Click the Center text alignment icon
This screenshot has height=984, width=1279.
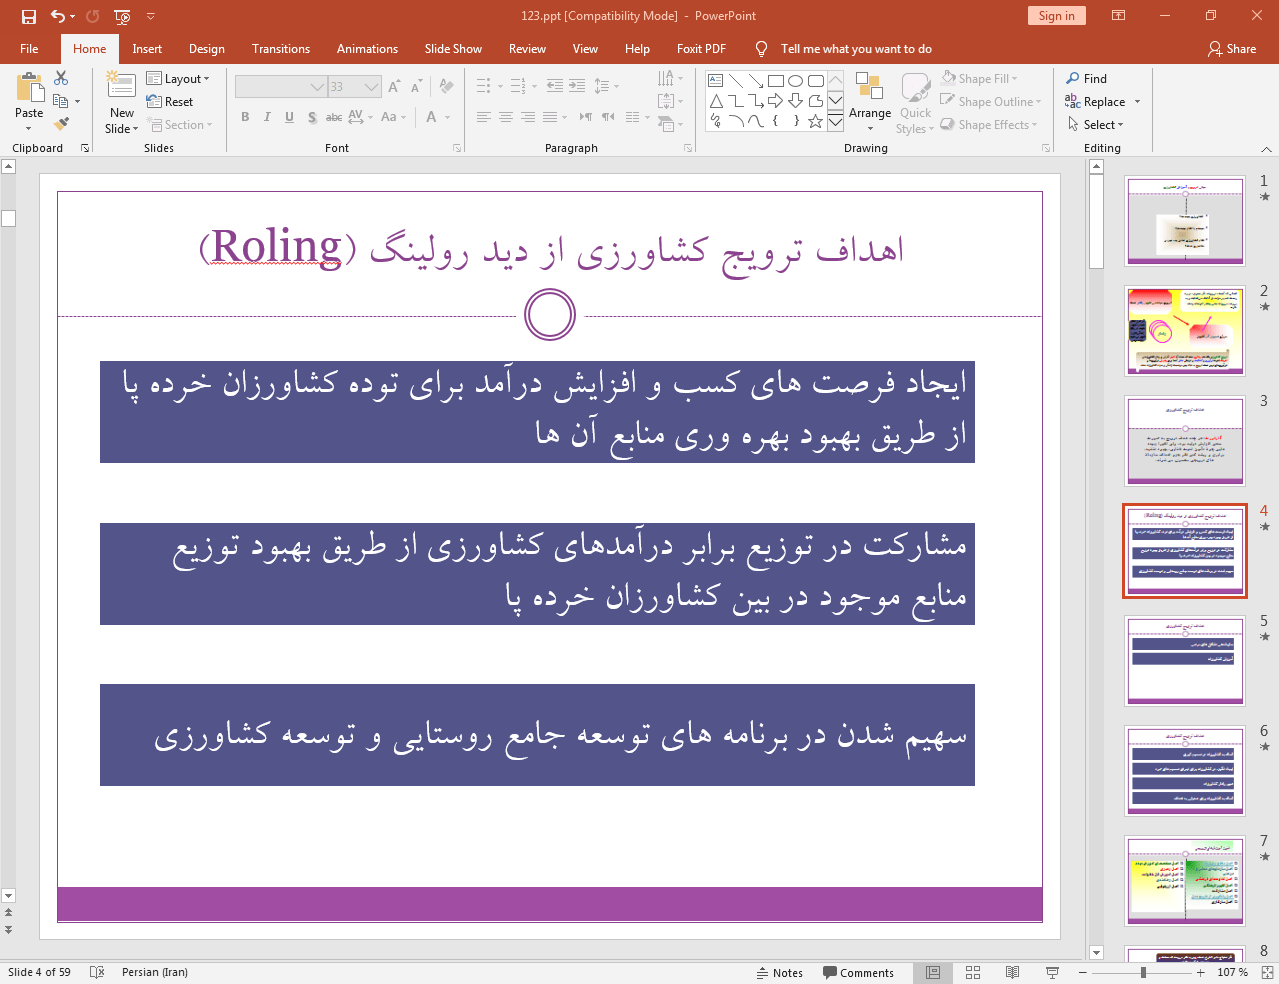(505, 117)
